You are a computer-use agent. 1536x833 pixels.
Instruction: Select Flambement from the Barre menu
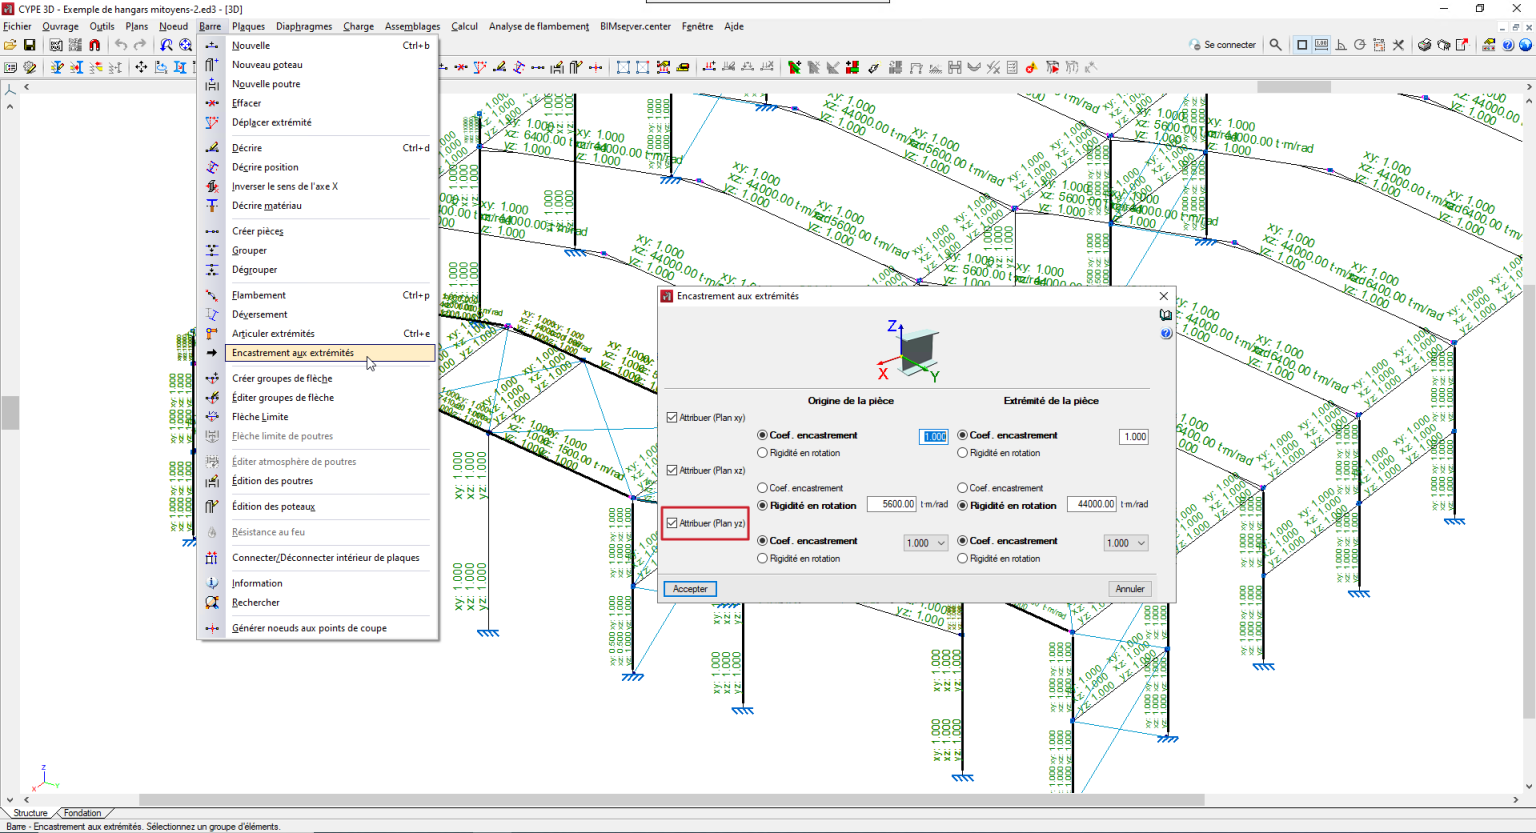[259, 295]
